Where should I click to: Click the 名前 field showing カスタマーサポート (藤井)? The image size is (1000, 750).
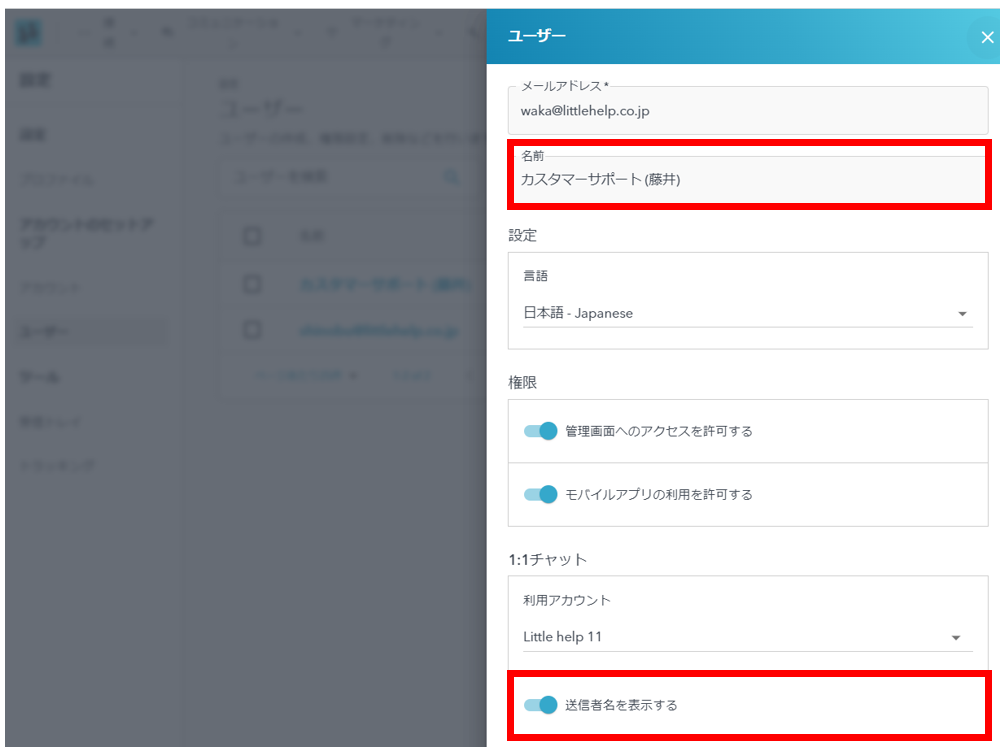[747, 180]
